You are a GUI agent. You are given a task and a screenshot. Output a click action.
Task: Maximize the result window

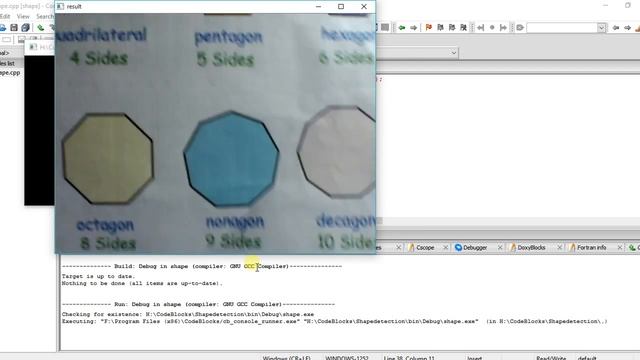click(x=341, y=6)
